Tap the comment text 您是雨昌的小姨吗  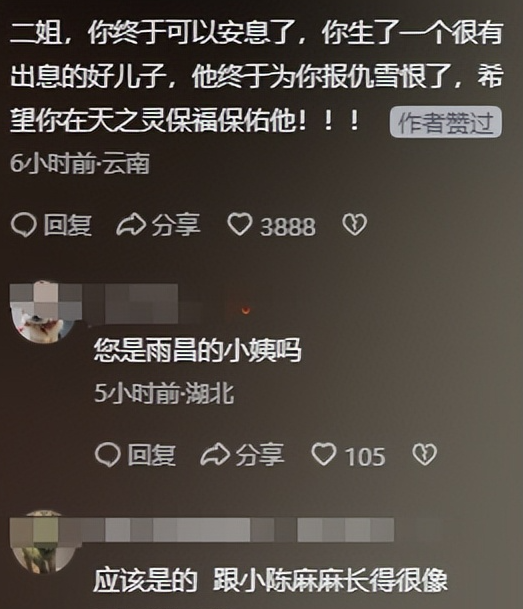point(198,350)
